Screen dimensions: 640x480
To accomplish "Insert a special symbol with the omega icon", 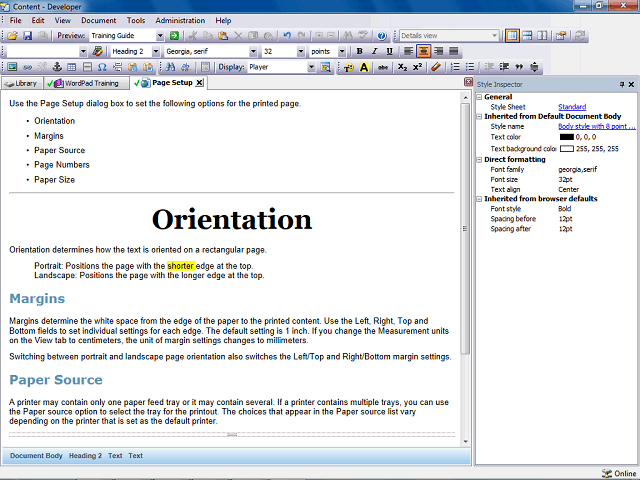I will [102, 67].
